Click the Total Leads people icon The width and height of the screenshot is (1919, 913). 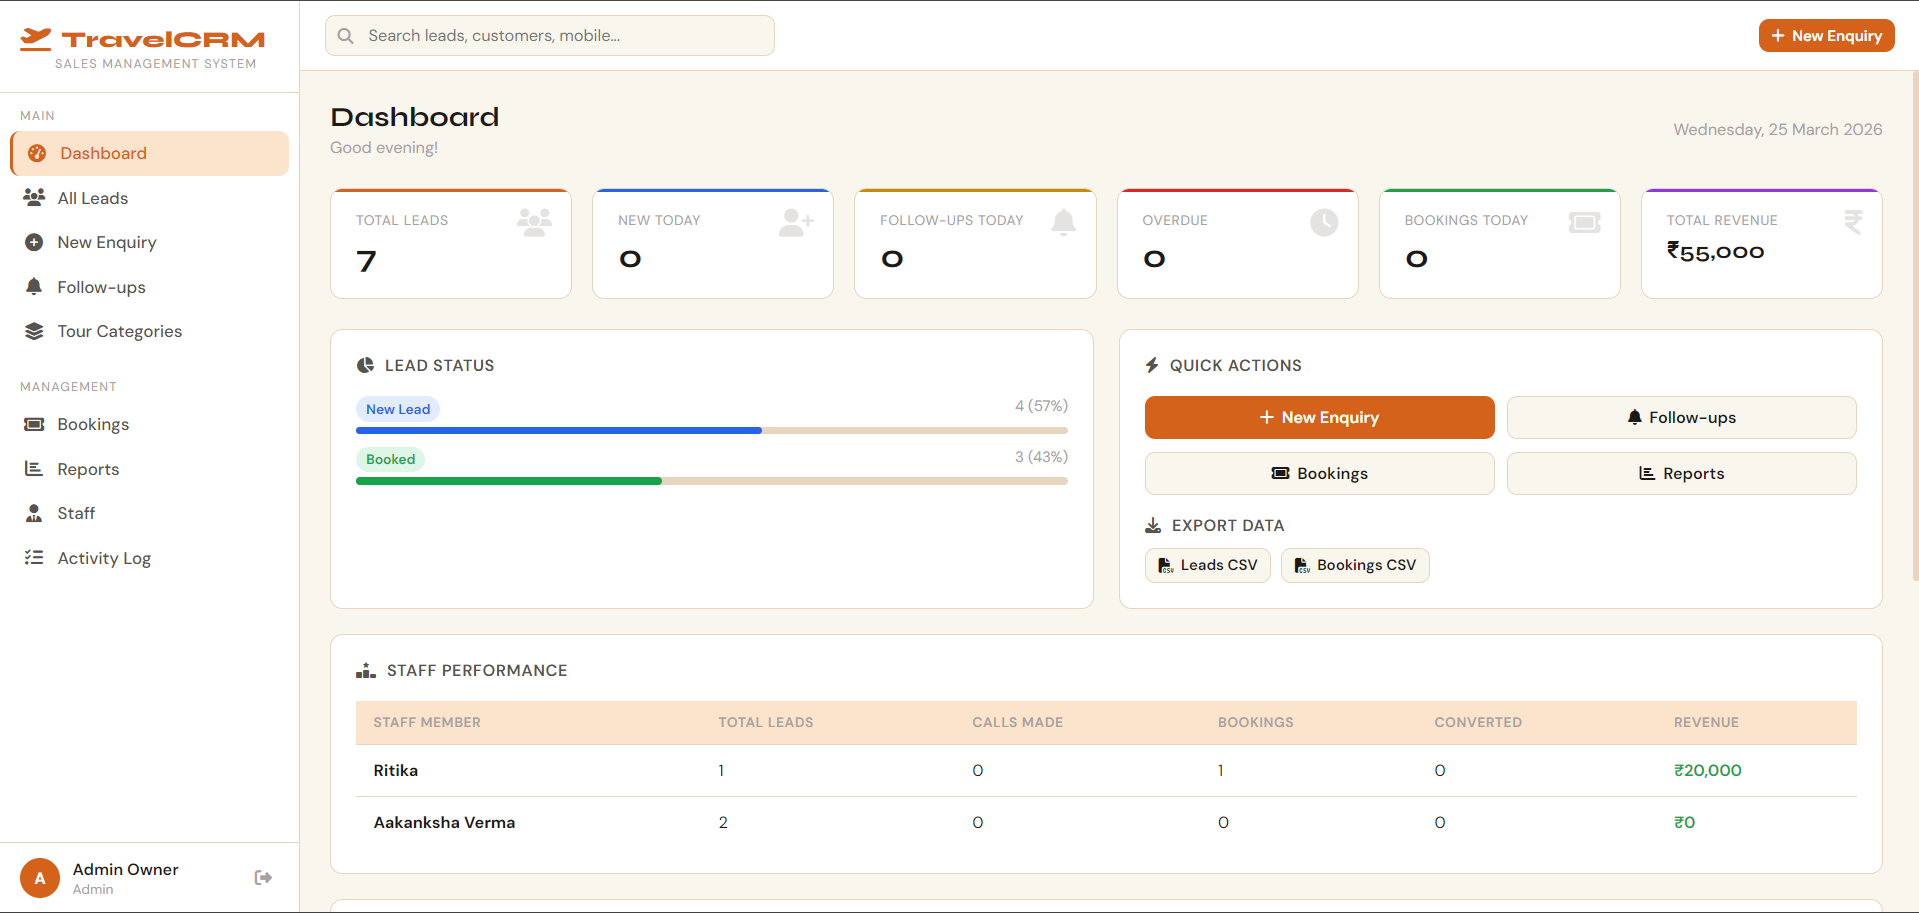click(534, 222)
